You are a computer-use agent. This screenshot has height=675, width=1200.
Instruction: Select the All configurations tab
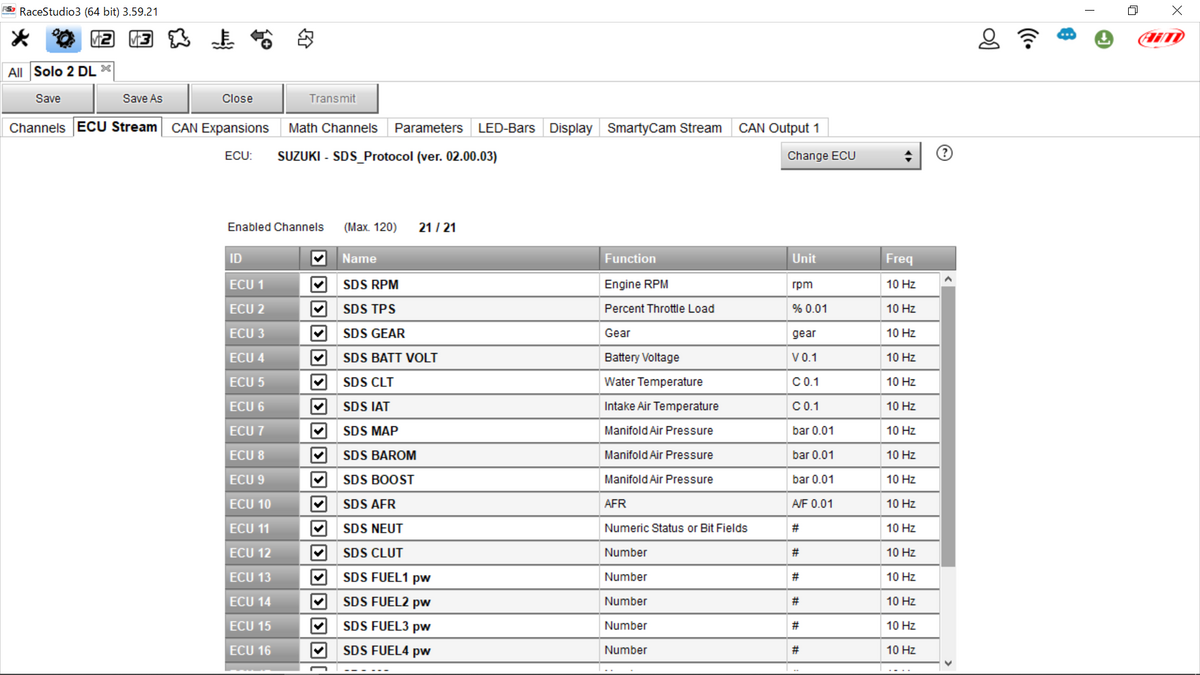(15, 72)
